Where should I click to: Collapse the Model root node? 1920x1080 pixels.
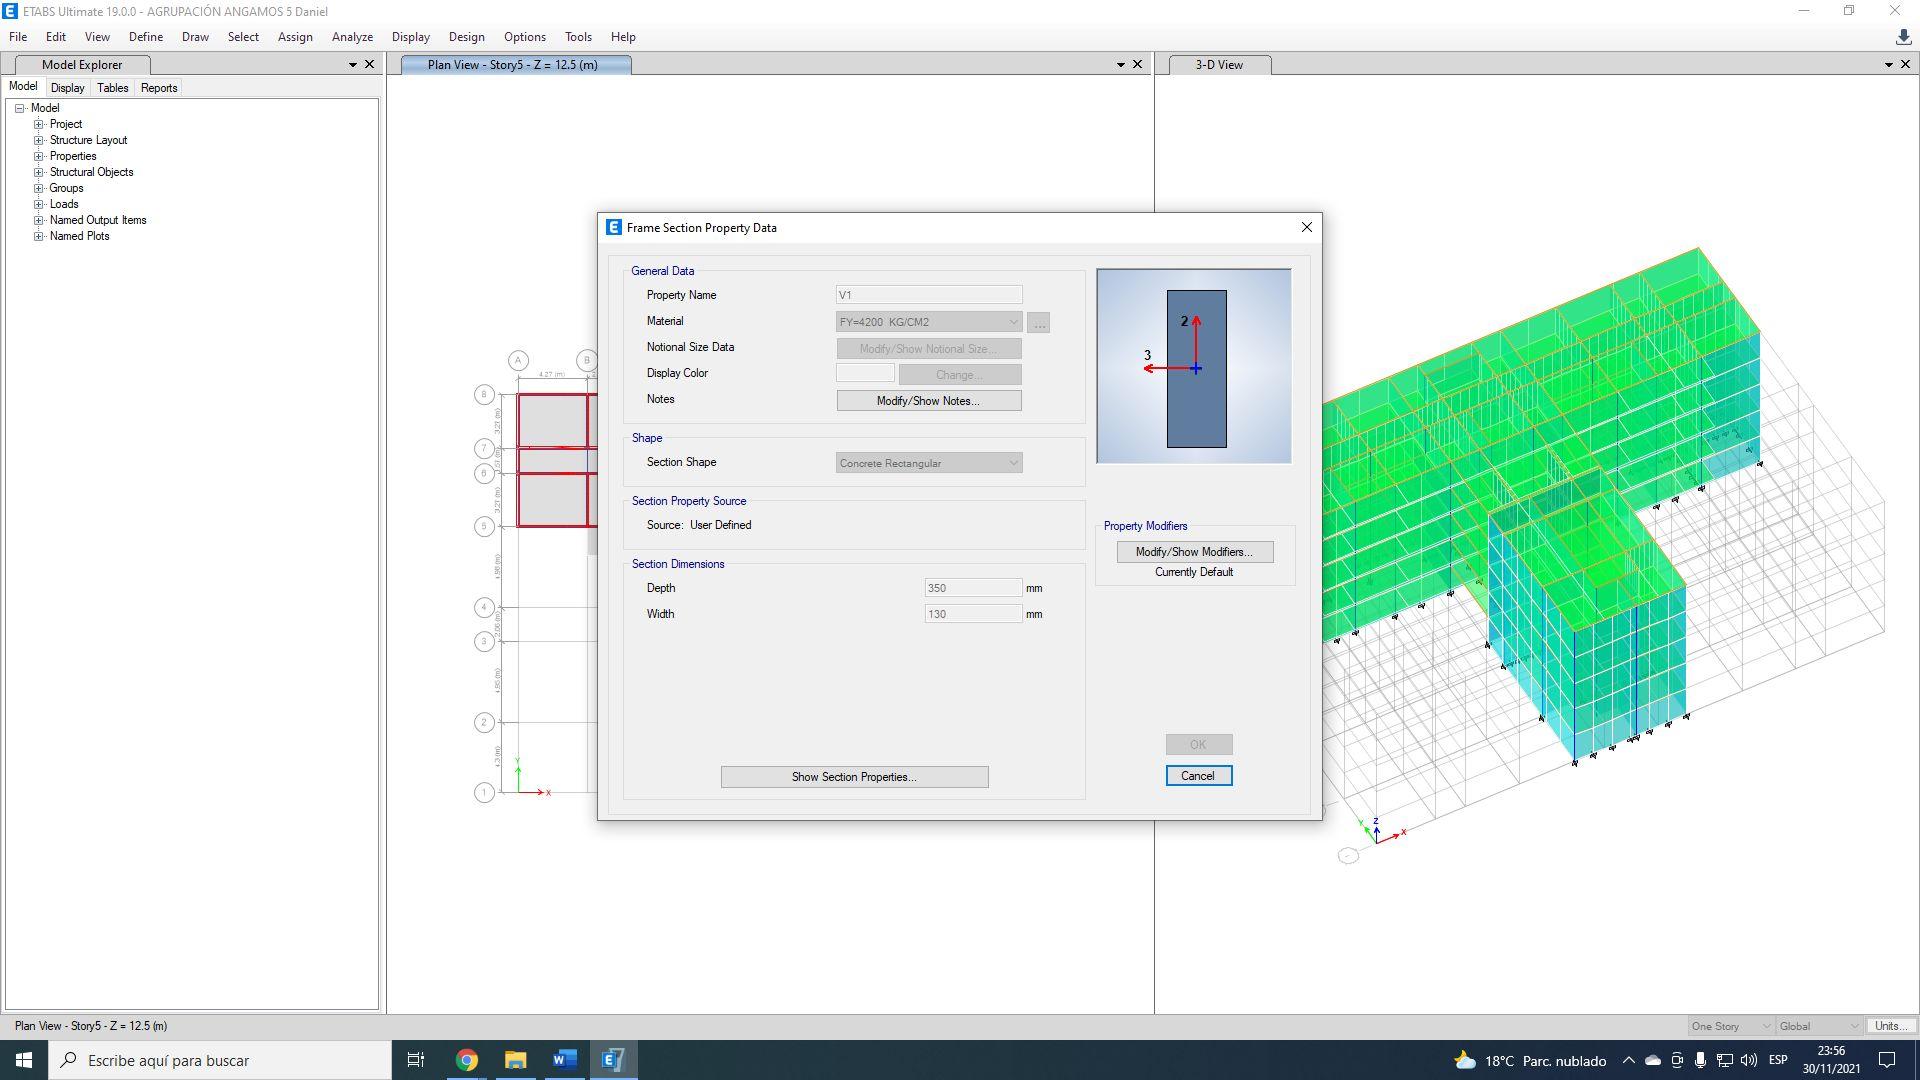pyautogui.click(x=19, y=108)
